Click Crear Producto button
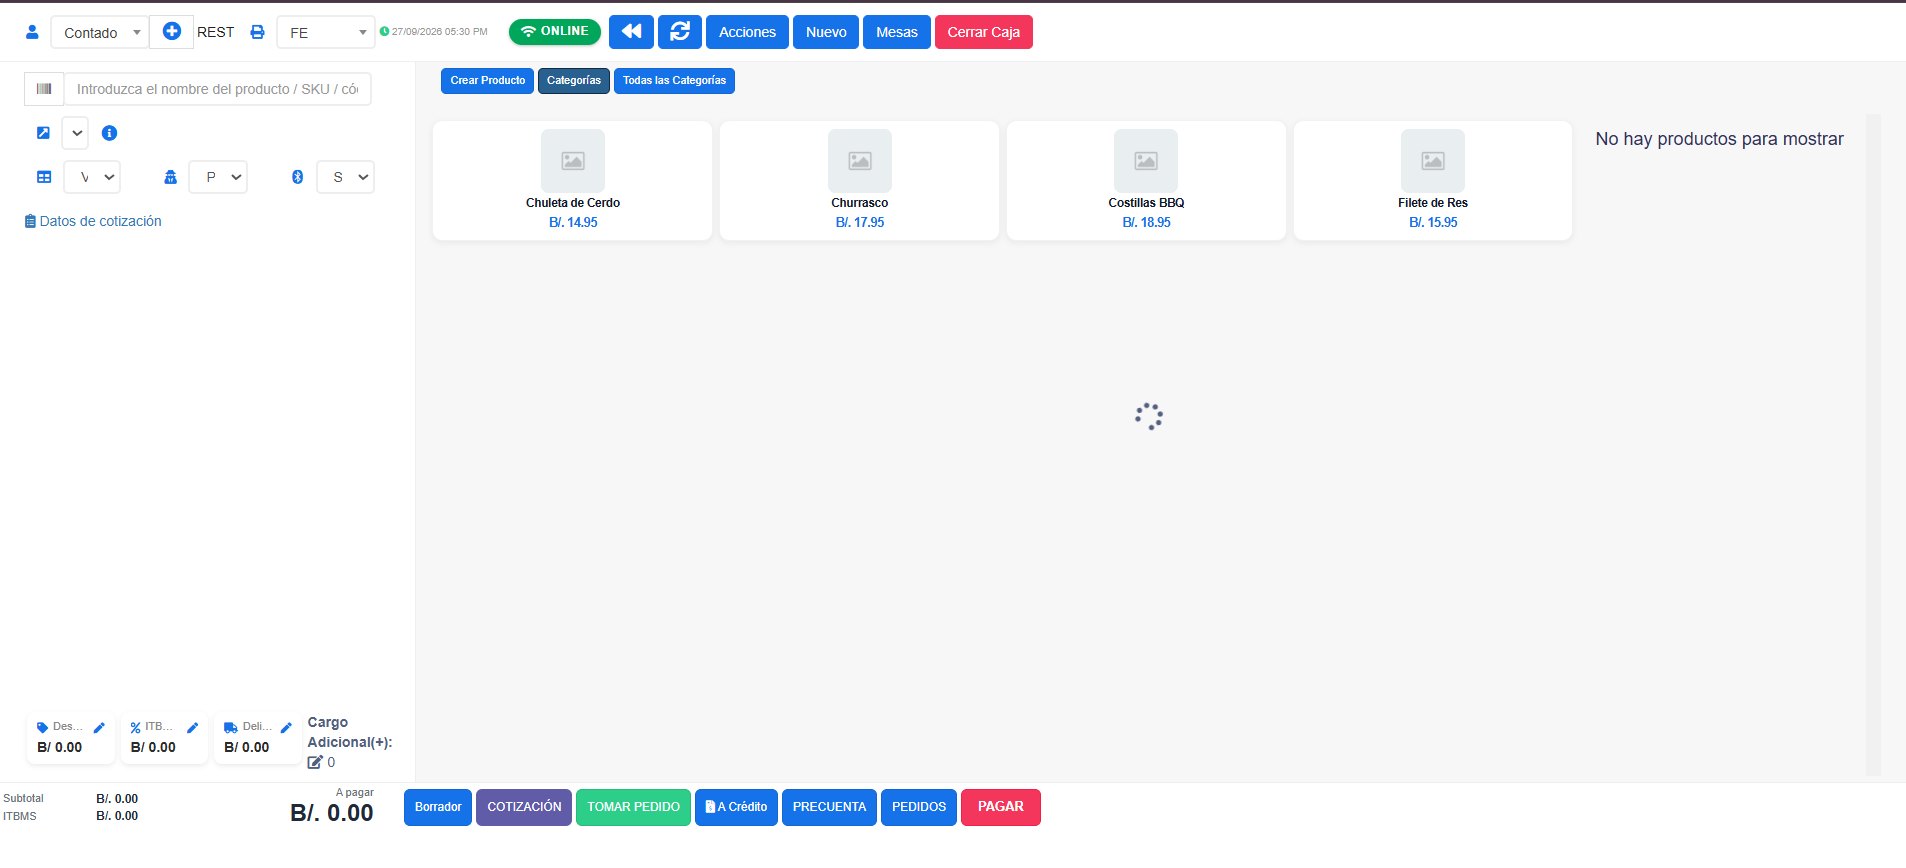 click(488, 81)
